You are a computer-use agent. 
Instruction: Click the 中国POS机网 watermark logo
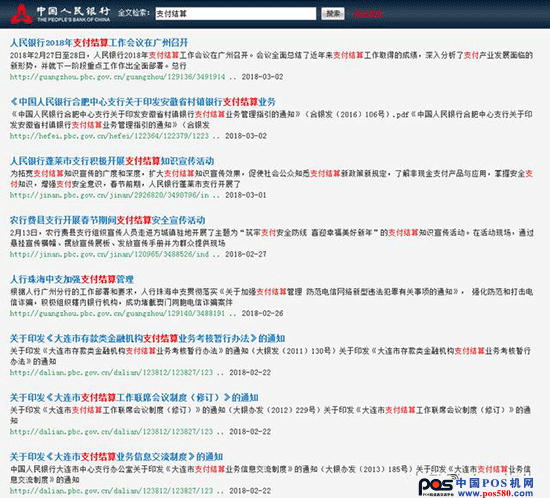point(476,486)
